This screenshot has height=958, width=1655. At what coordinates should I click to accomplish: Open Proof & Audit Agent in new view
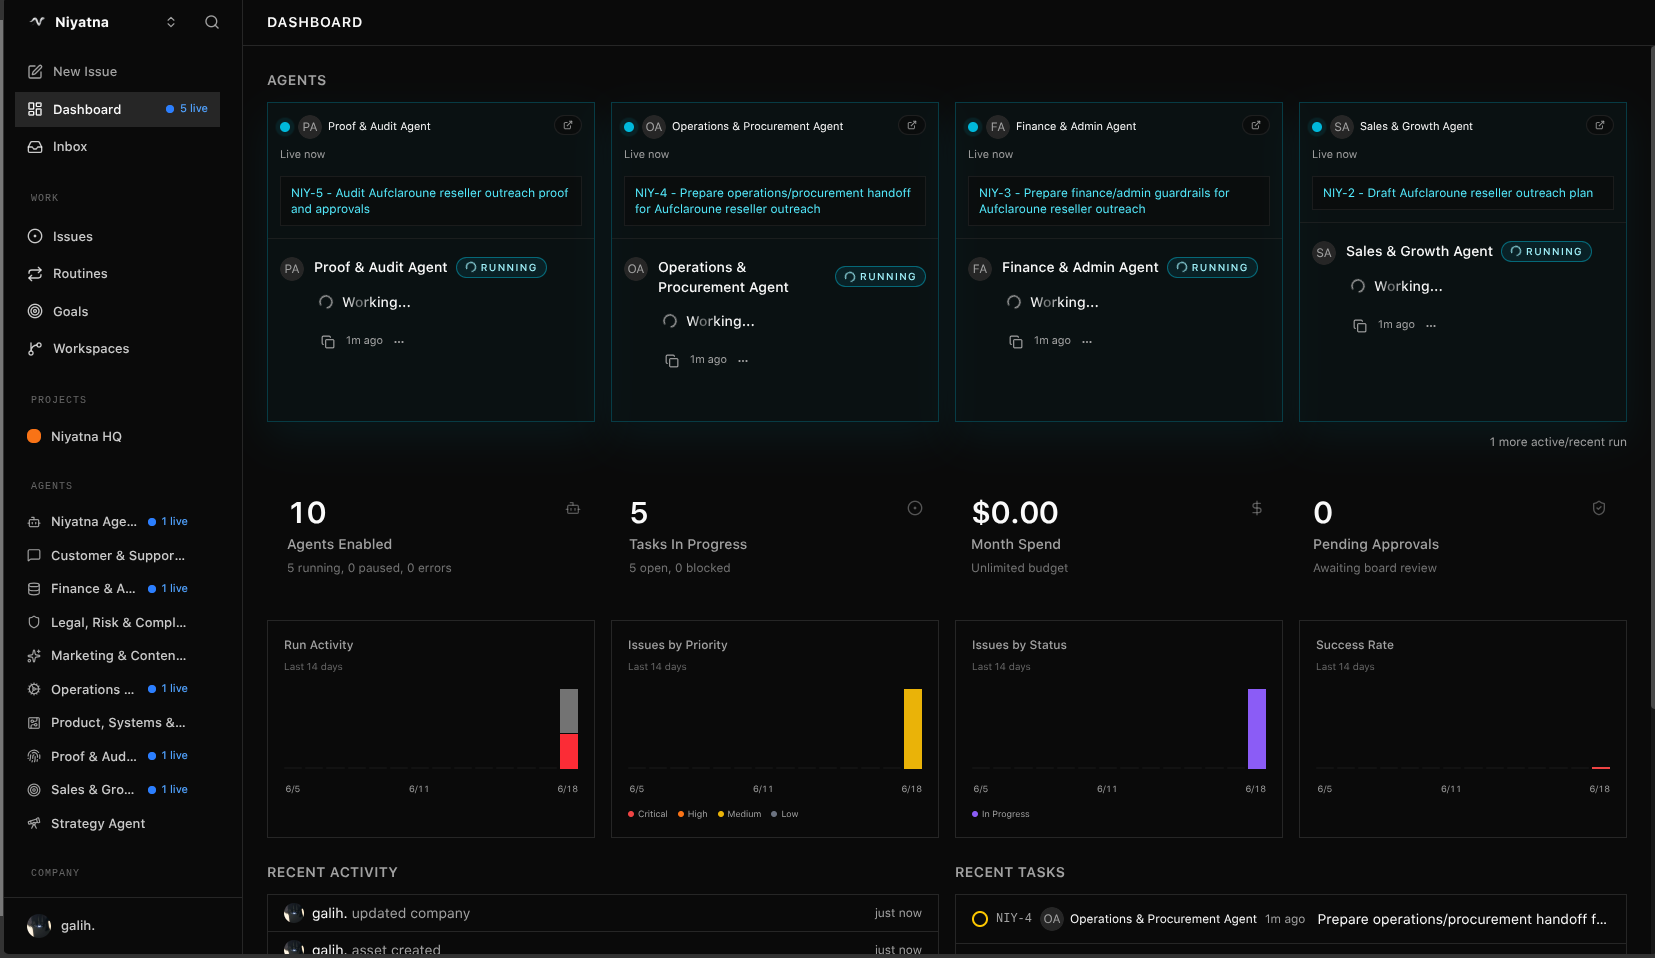(568, 125)
